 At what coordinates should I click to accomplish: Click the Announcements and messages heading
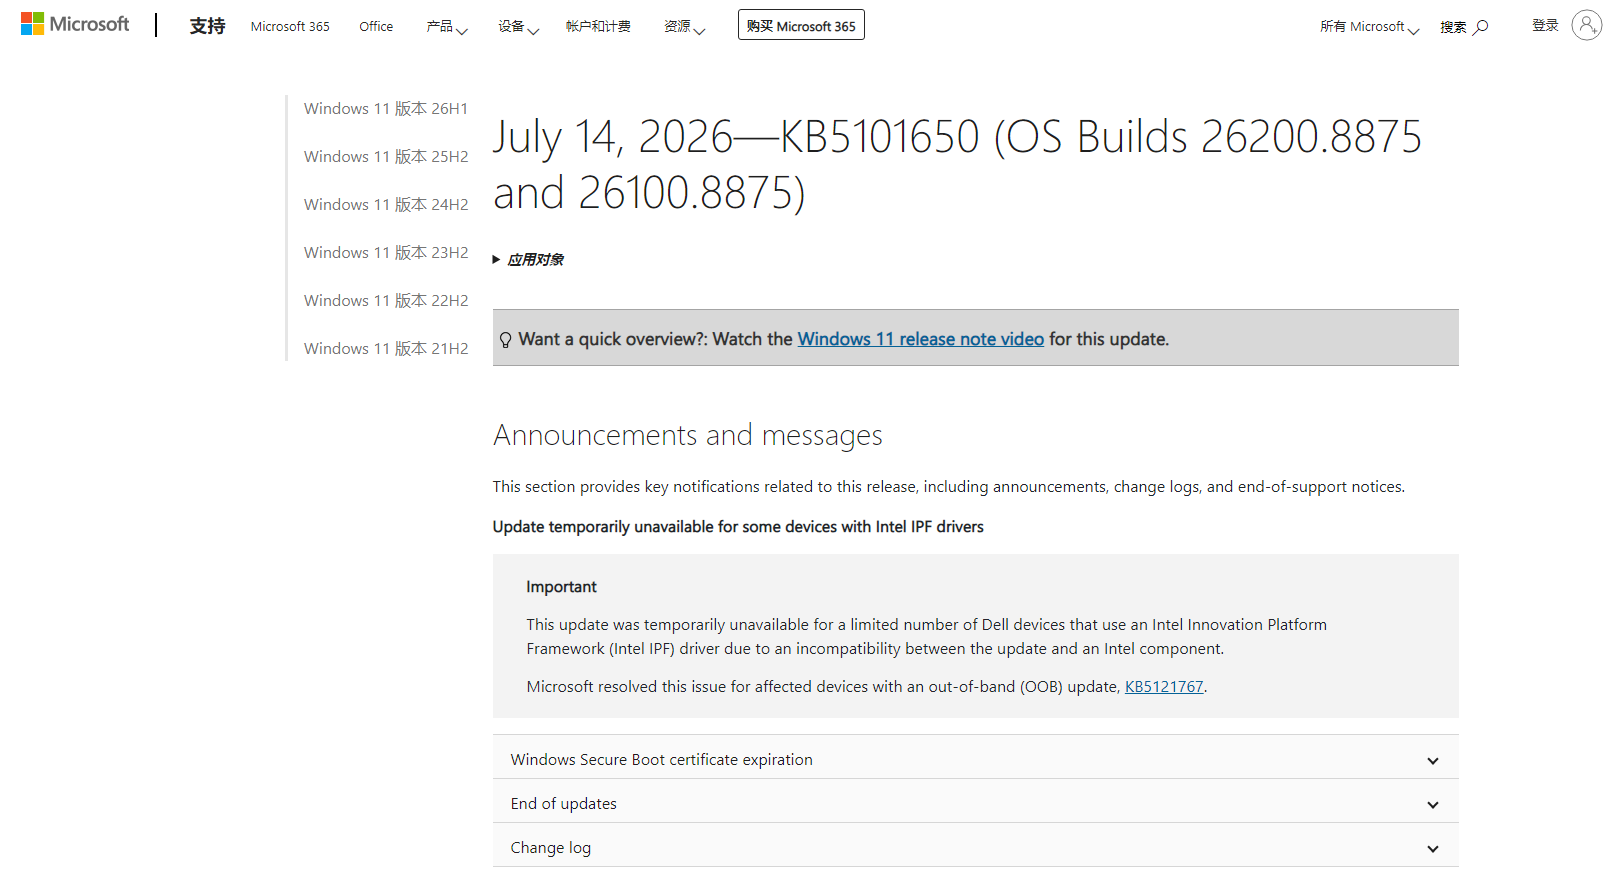[687, 436]
